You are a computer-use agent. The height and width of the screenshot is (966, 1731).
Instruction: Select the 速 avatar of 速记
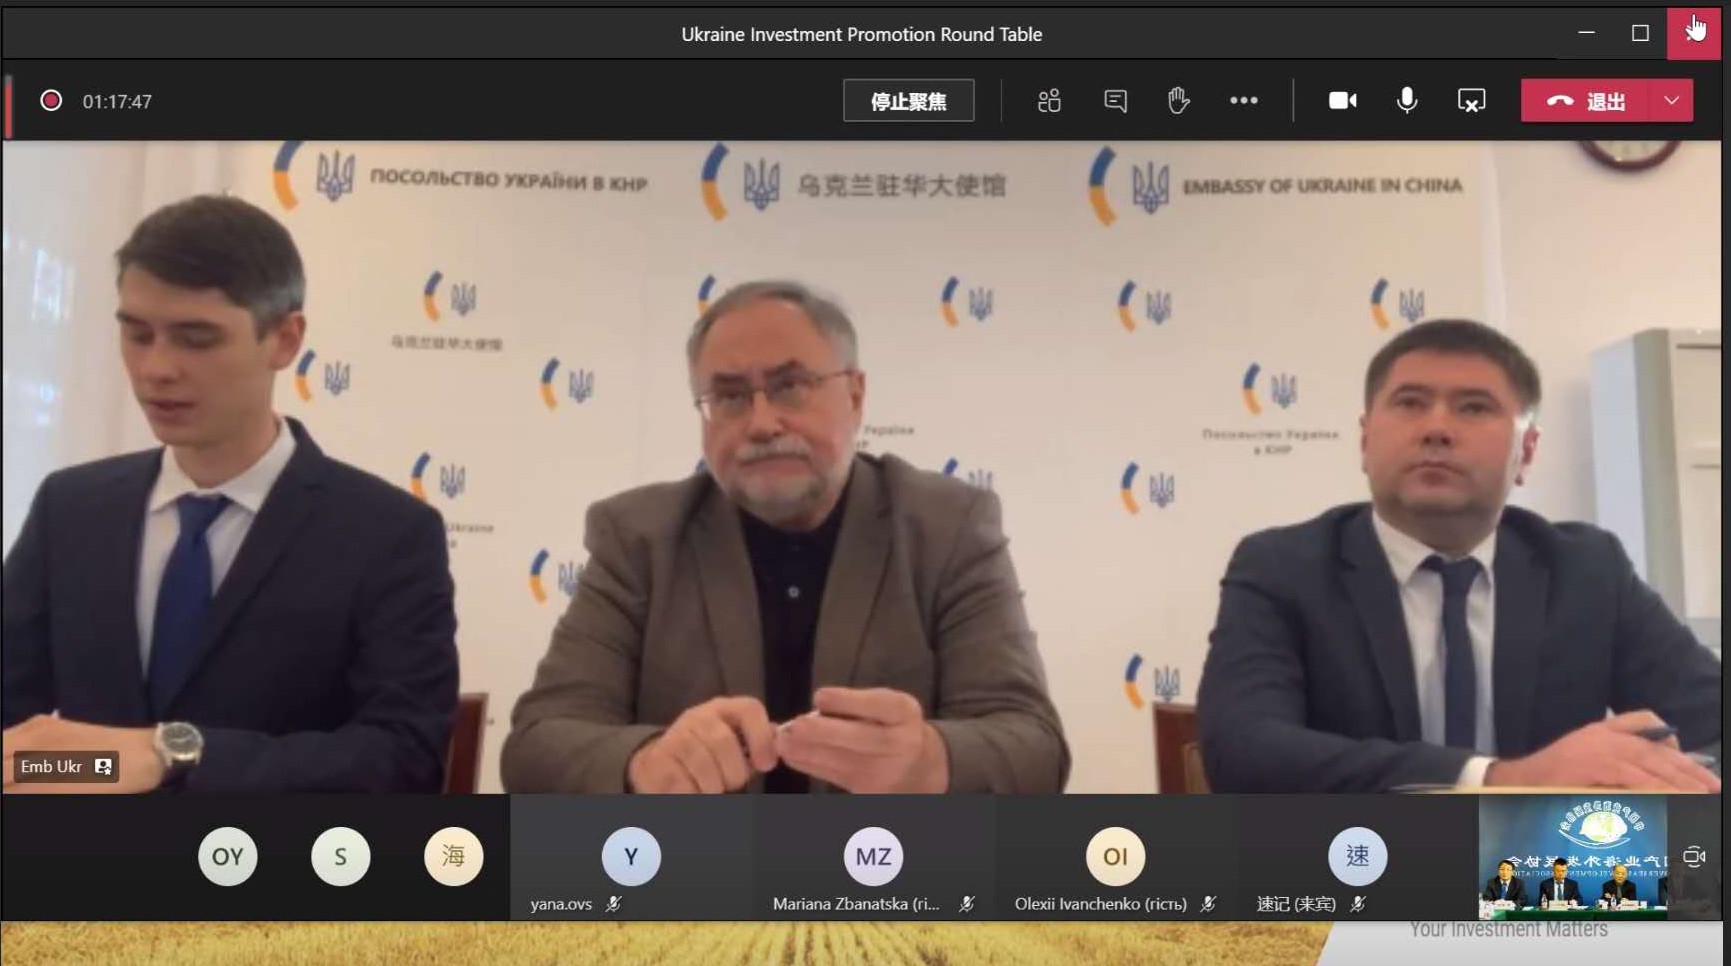(1357, 857)
